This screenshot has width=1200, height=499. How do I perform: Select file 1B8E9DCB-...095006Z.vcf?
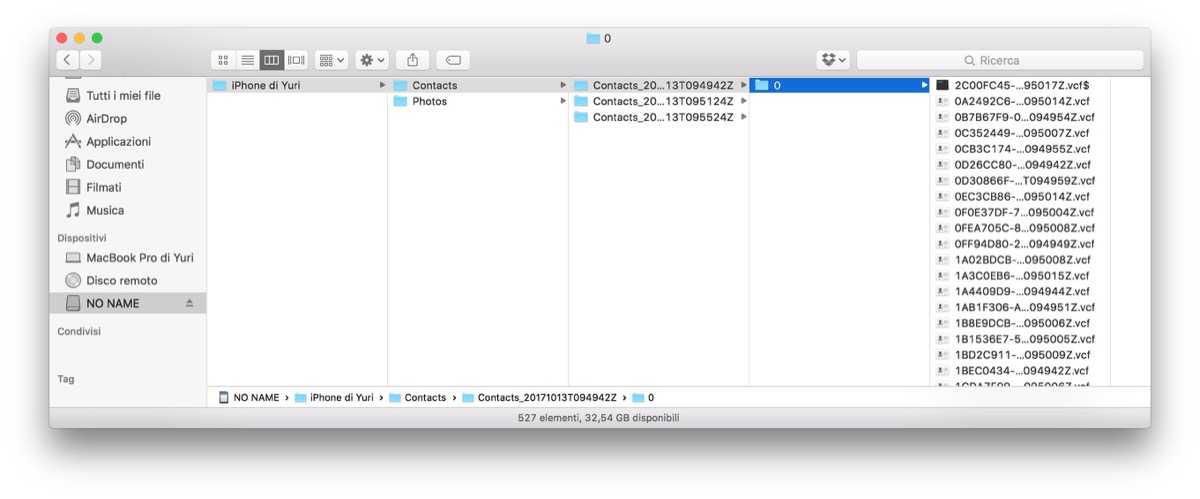(1021, 324)
